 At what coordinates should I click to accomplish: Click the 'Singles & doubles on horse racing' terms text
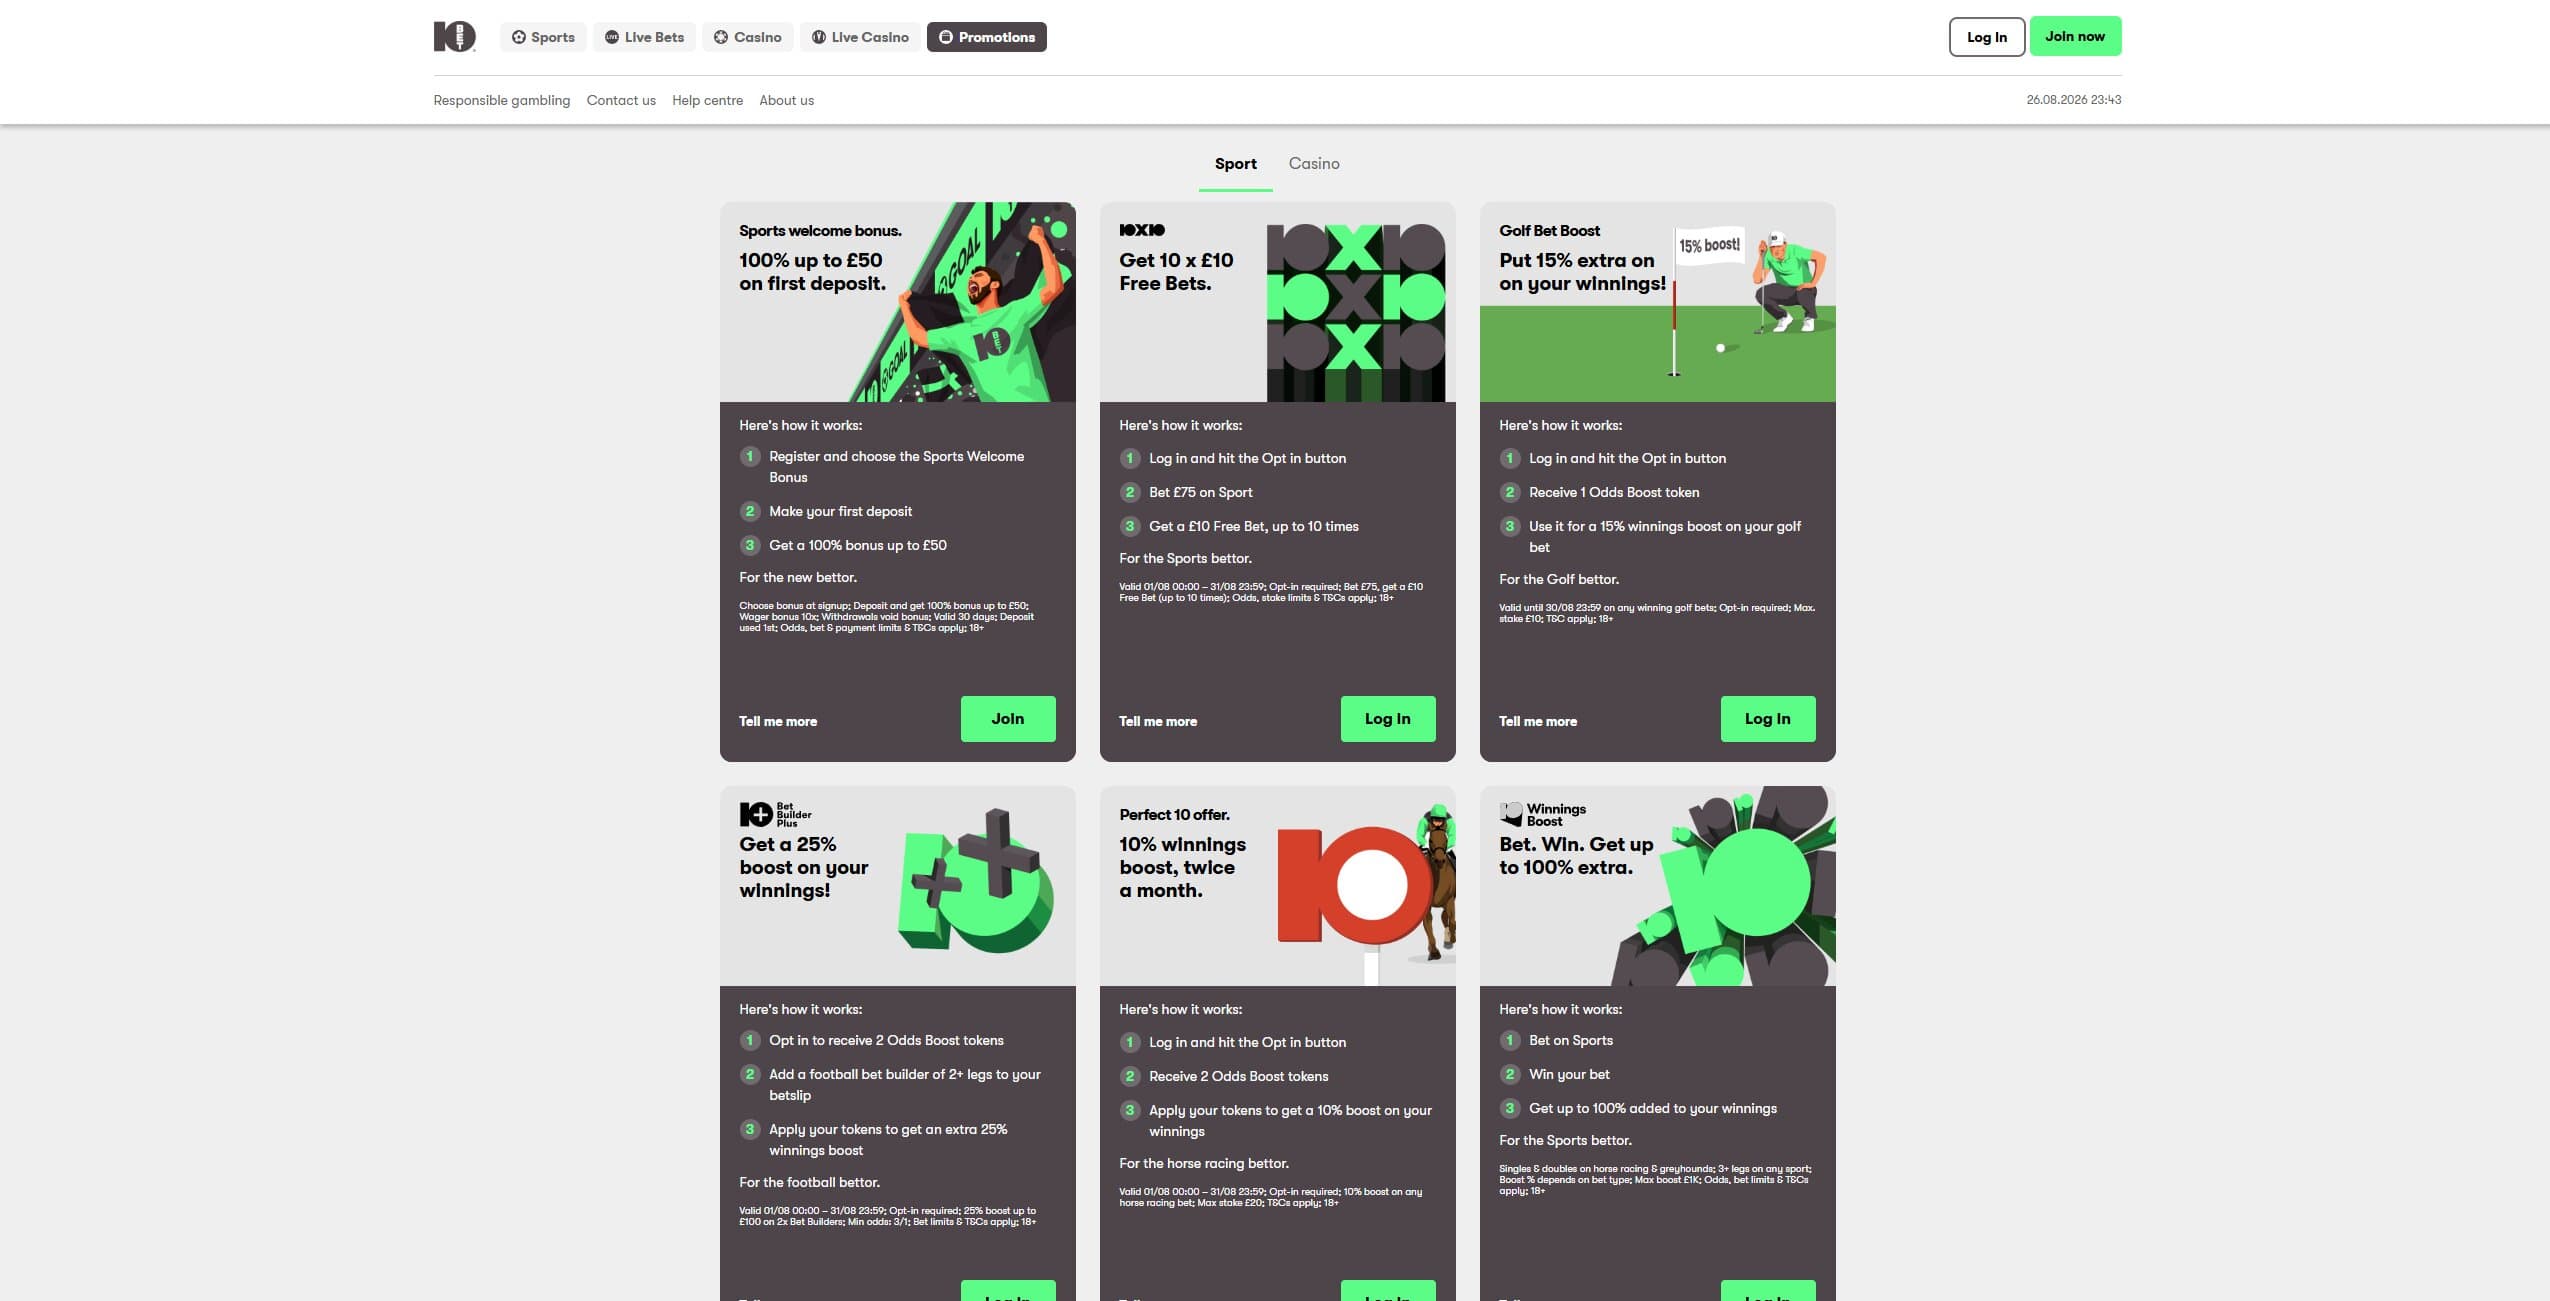tap(1655, 1180)
